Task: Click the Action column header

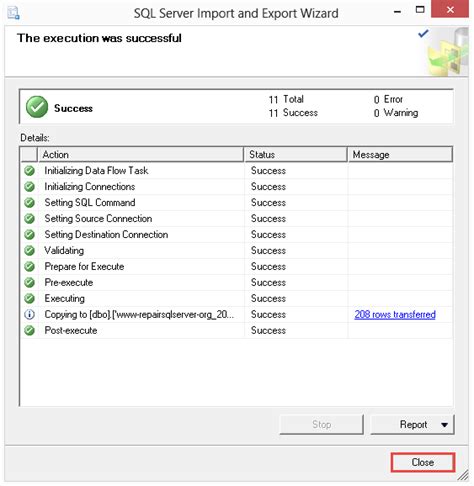Action: (x=140, y=155)
